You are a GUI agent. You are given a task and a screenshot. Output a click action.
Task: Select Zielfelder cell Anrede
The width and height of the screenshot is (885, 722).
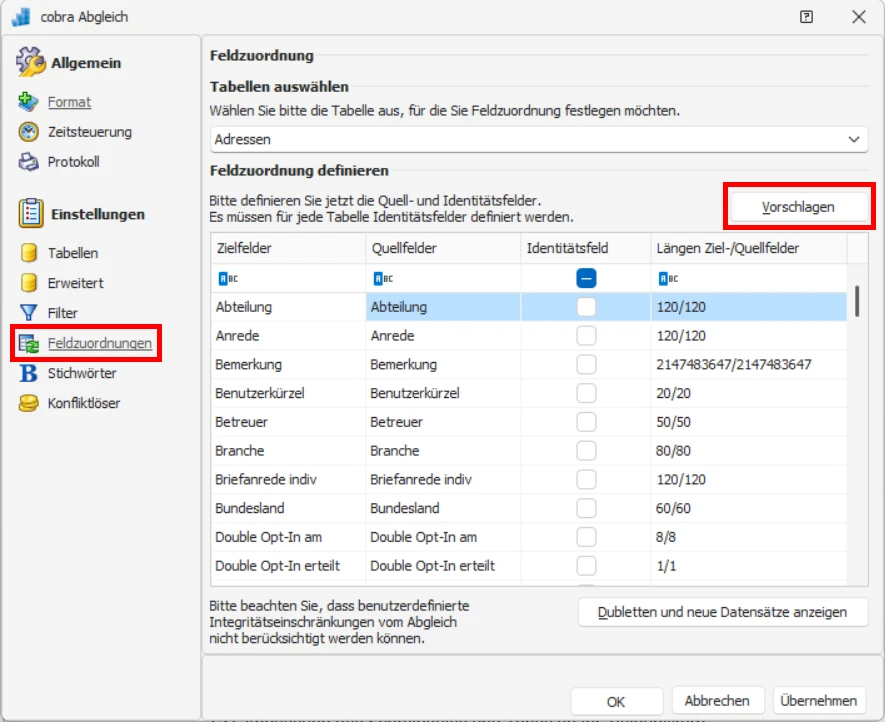(288, 336)
